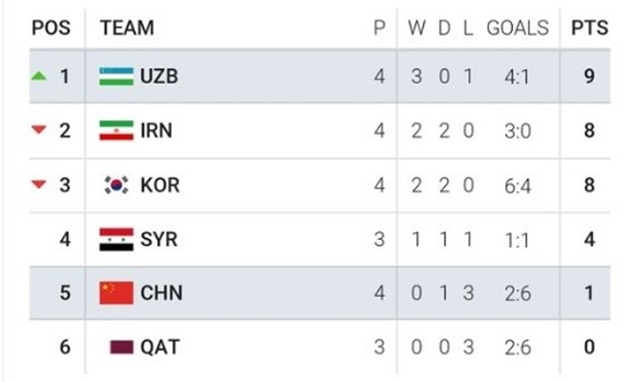Select the PTS column header
The height and width of the screenshot is (382, 630).
point(589,28)
